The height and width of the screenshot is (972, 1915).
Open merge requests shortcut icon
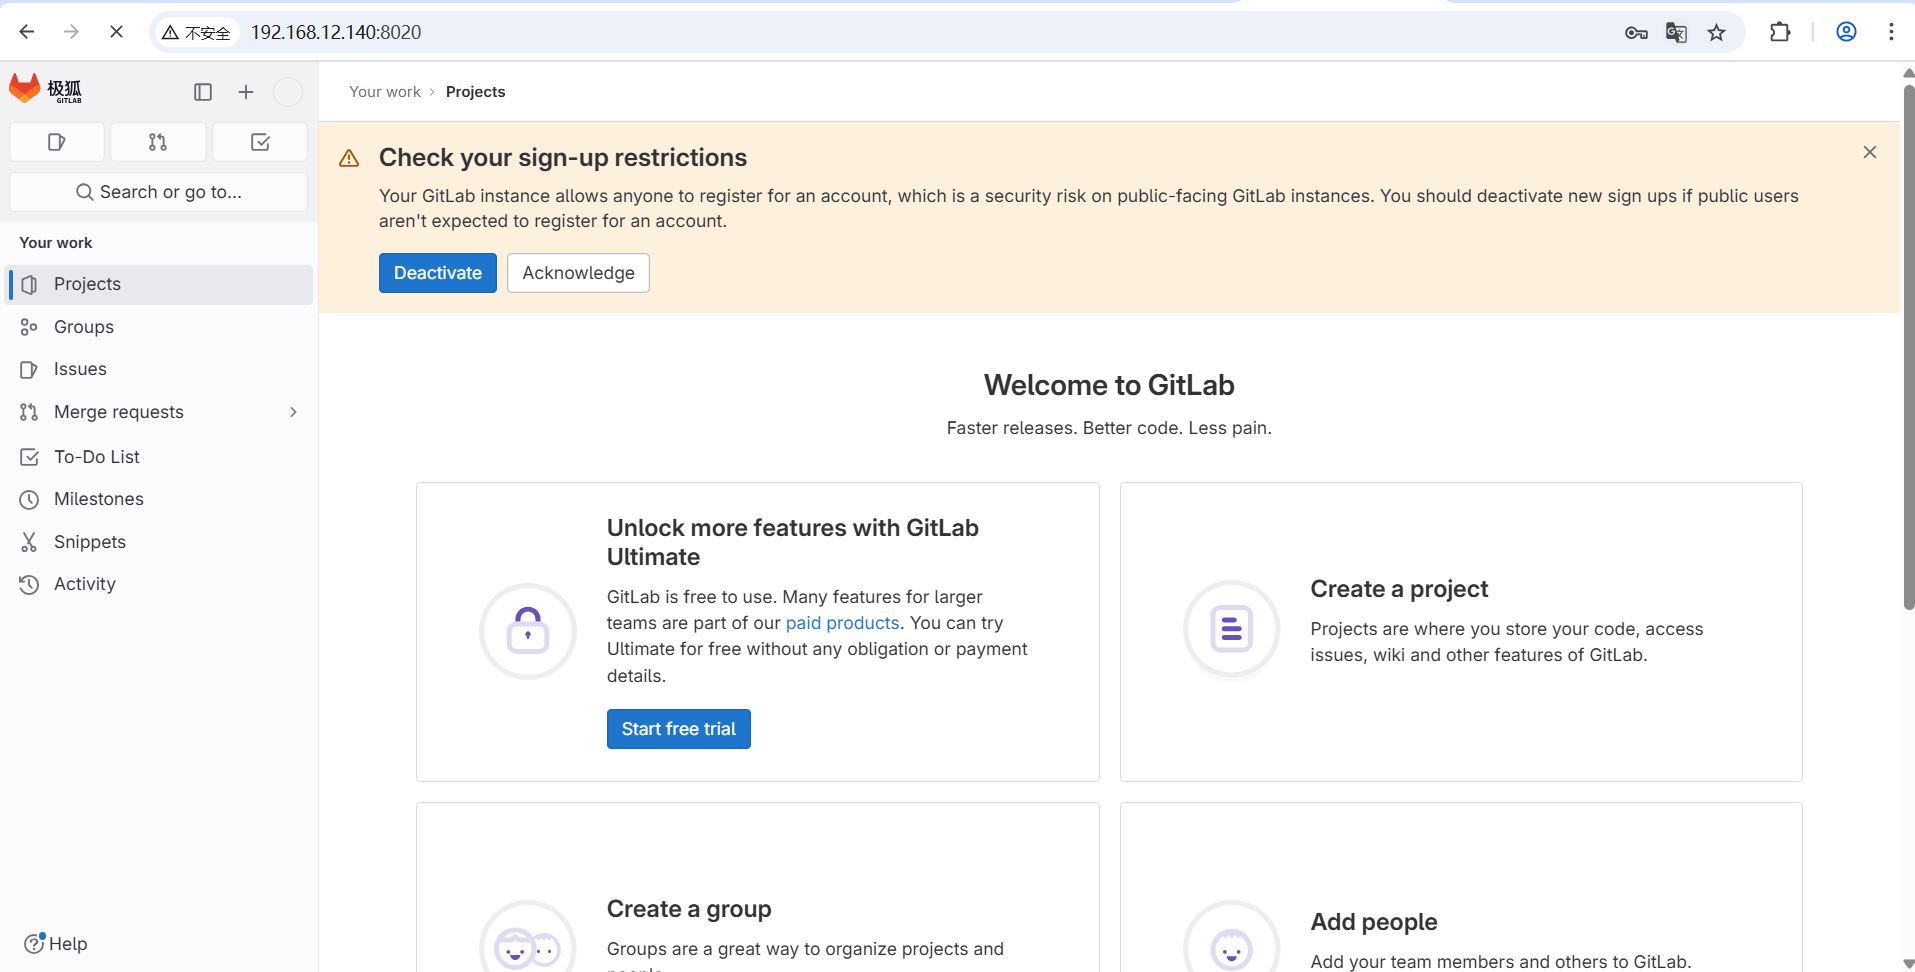[x=158, y=142]
